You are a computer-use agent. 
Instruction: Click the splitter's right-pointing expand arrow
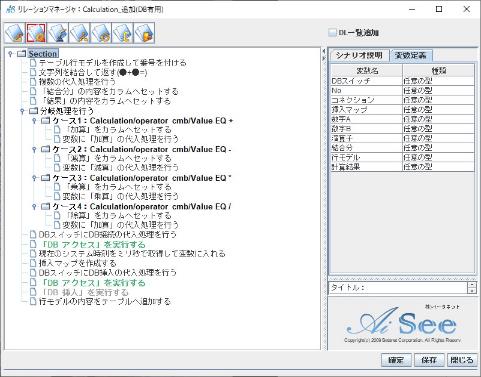[323, 58]
